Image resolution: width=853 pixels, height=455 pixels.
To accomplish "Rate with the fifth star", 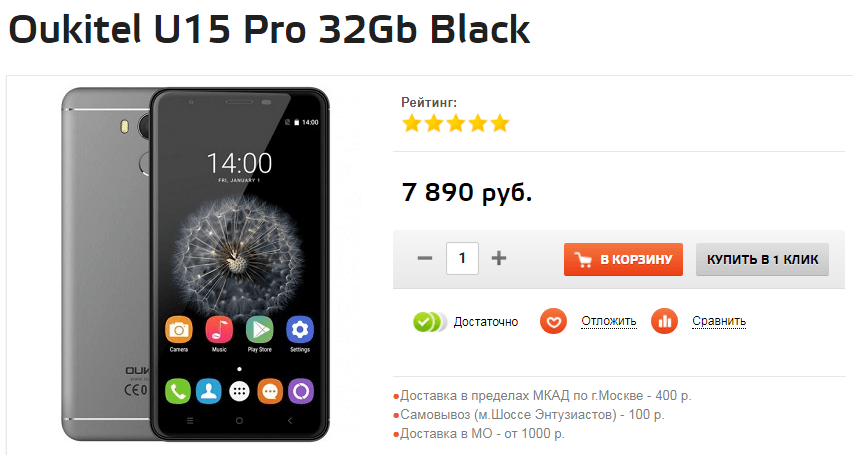I will pos(499,124).
